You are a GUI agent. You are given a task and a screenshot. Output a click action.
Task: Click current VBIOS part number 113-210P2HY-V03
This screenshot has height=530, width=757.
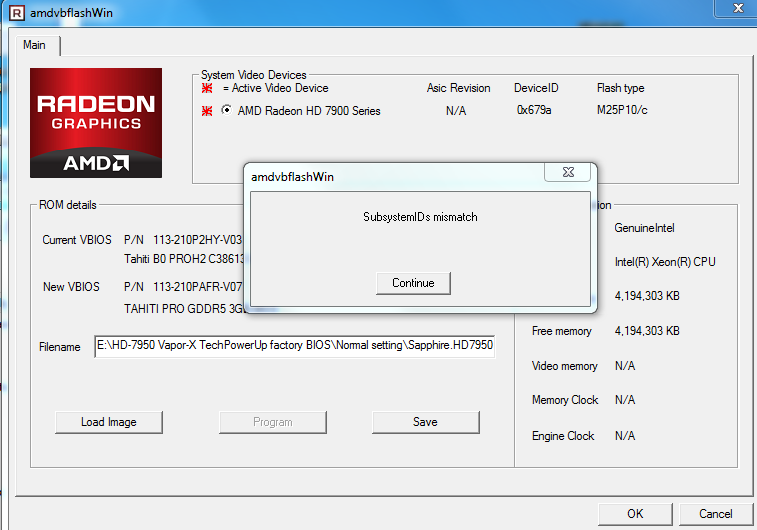point(197,240)
